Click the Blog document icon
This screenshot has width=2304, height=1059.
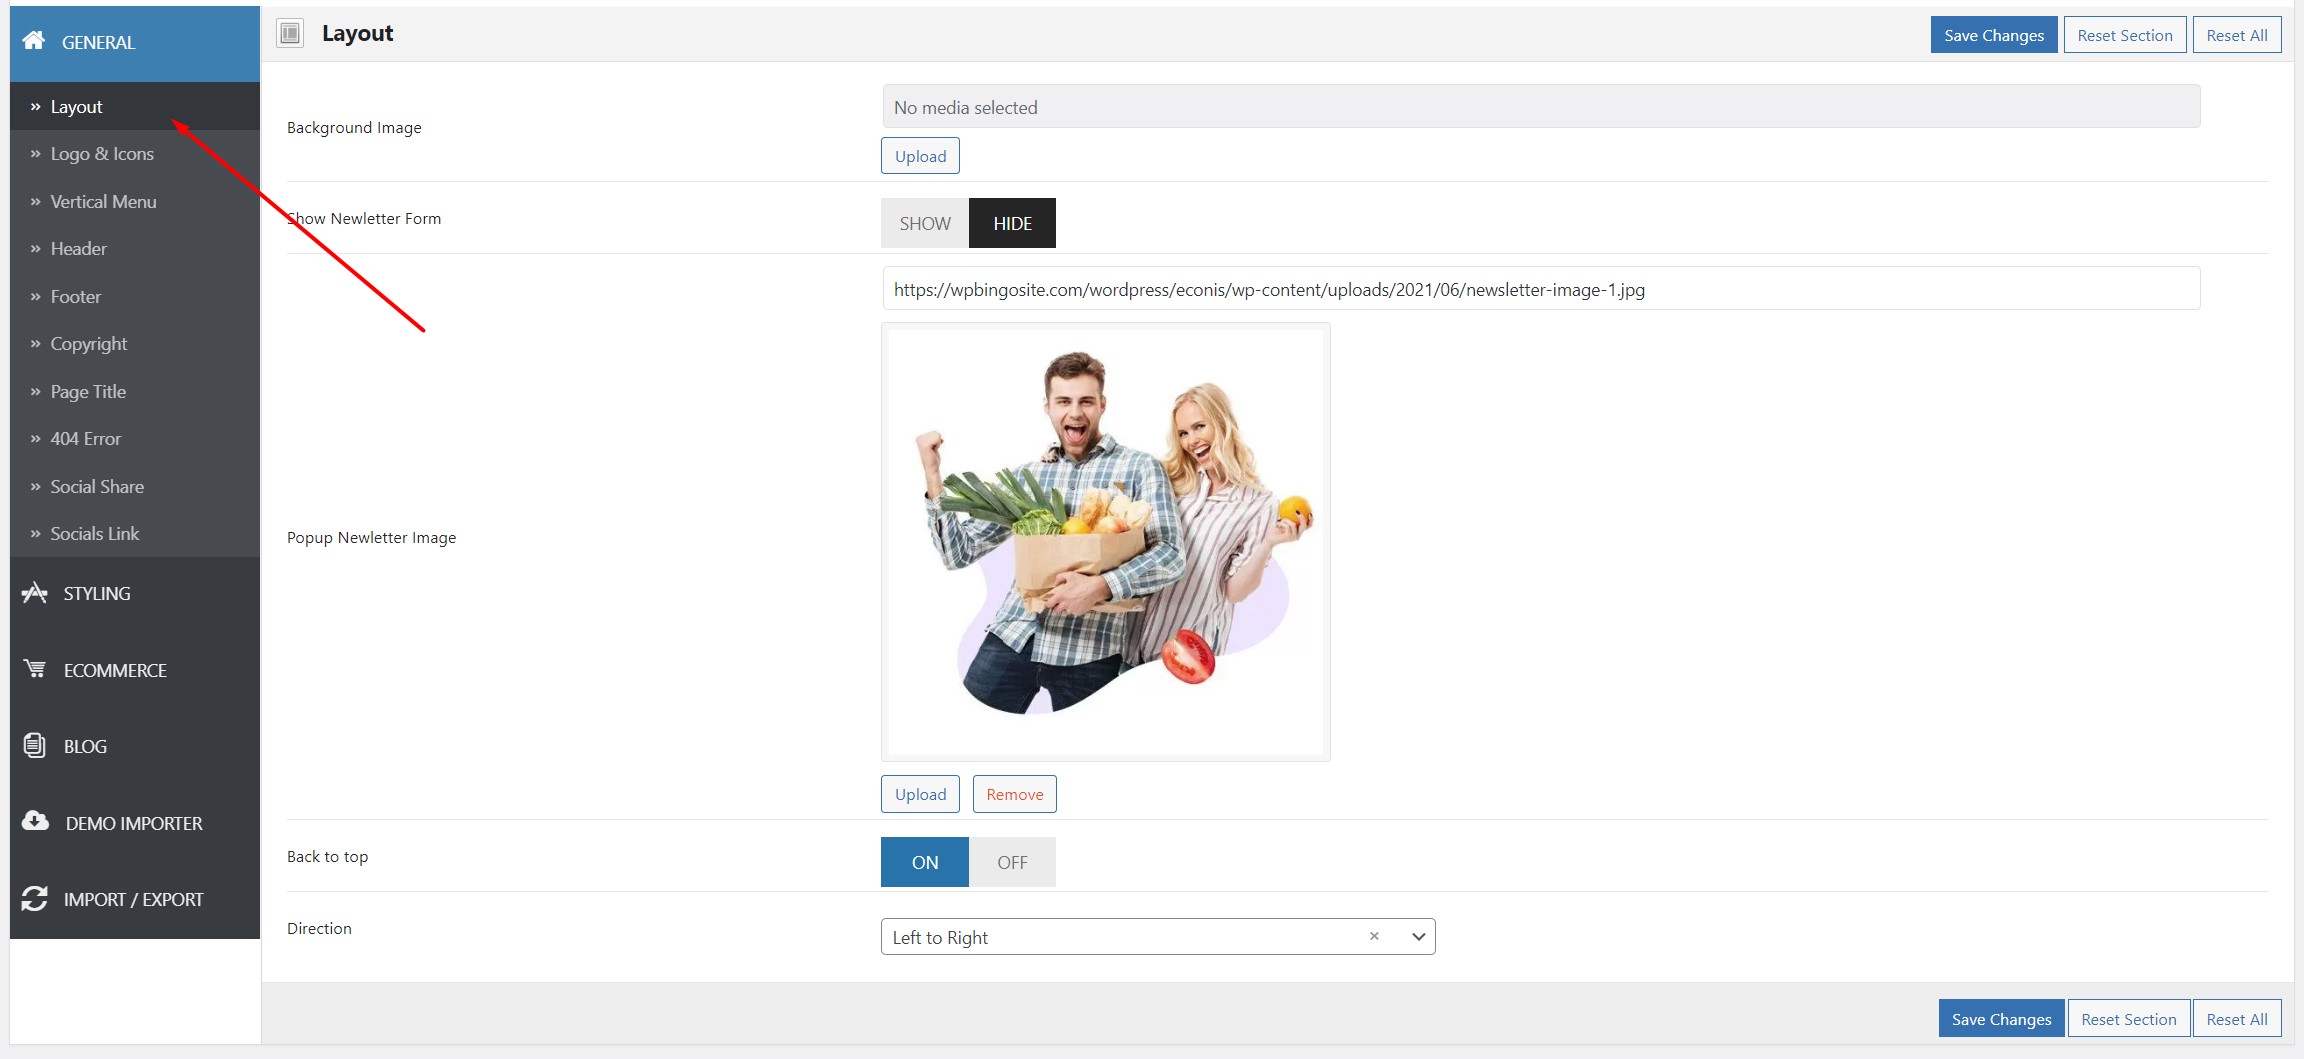coord(35,746)
